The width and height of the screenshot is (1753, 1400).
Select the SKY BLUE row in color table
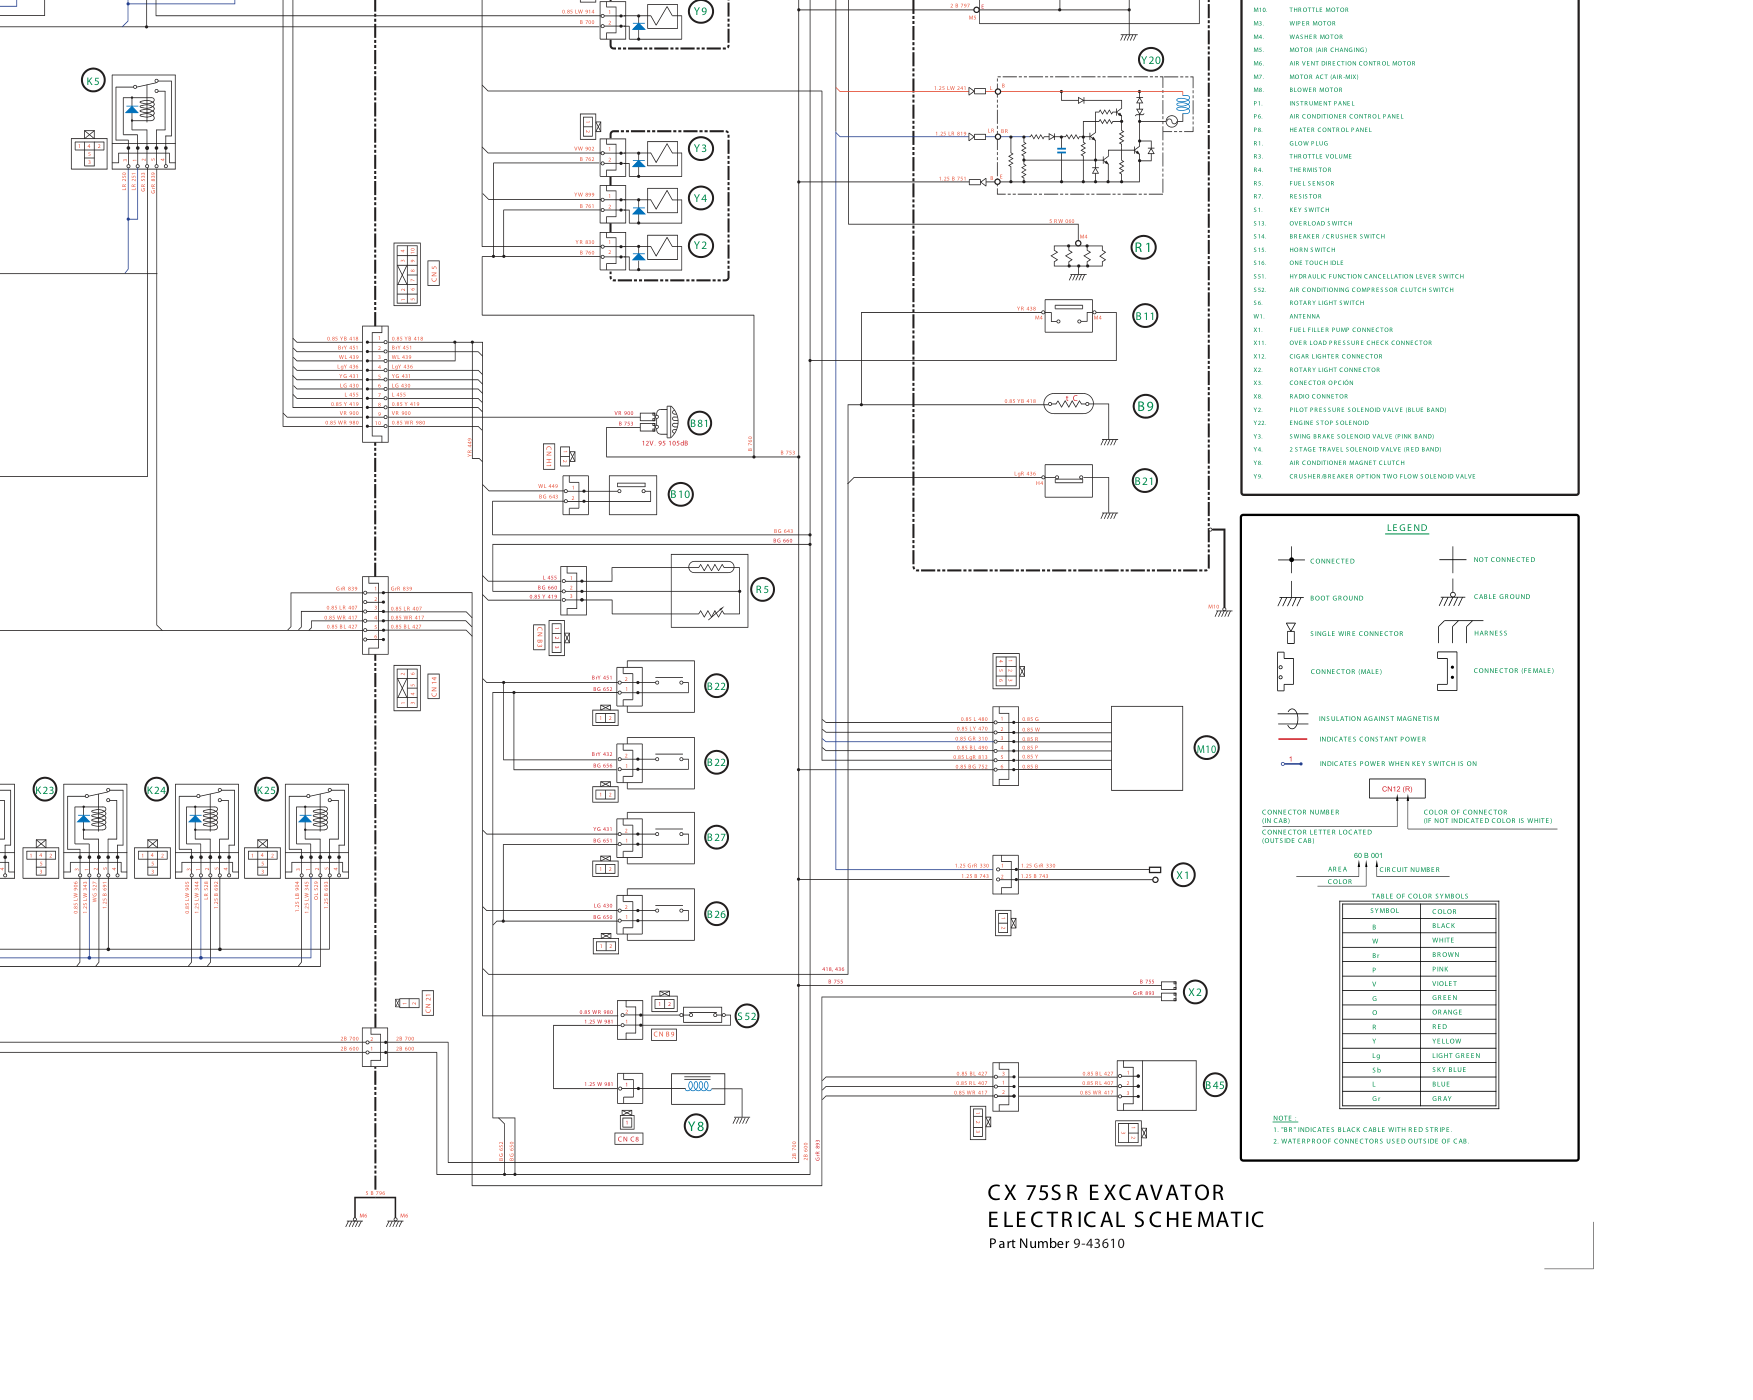click(x=1419, y=1070)
